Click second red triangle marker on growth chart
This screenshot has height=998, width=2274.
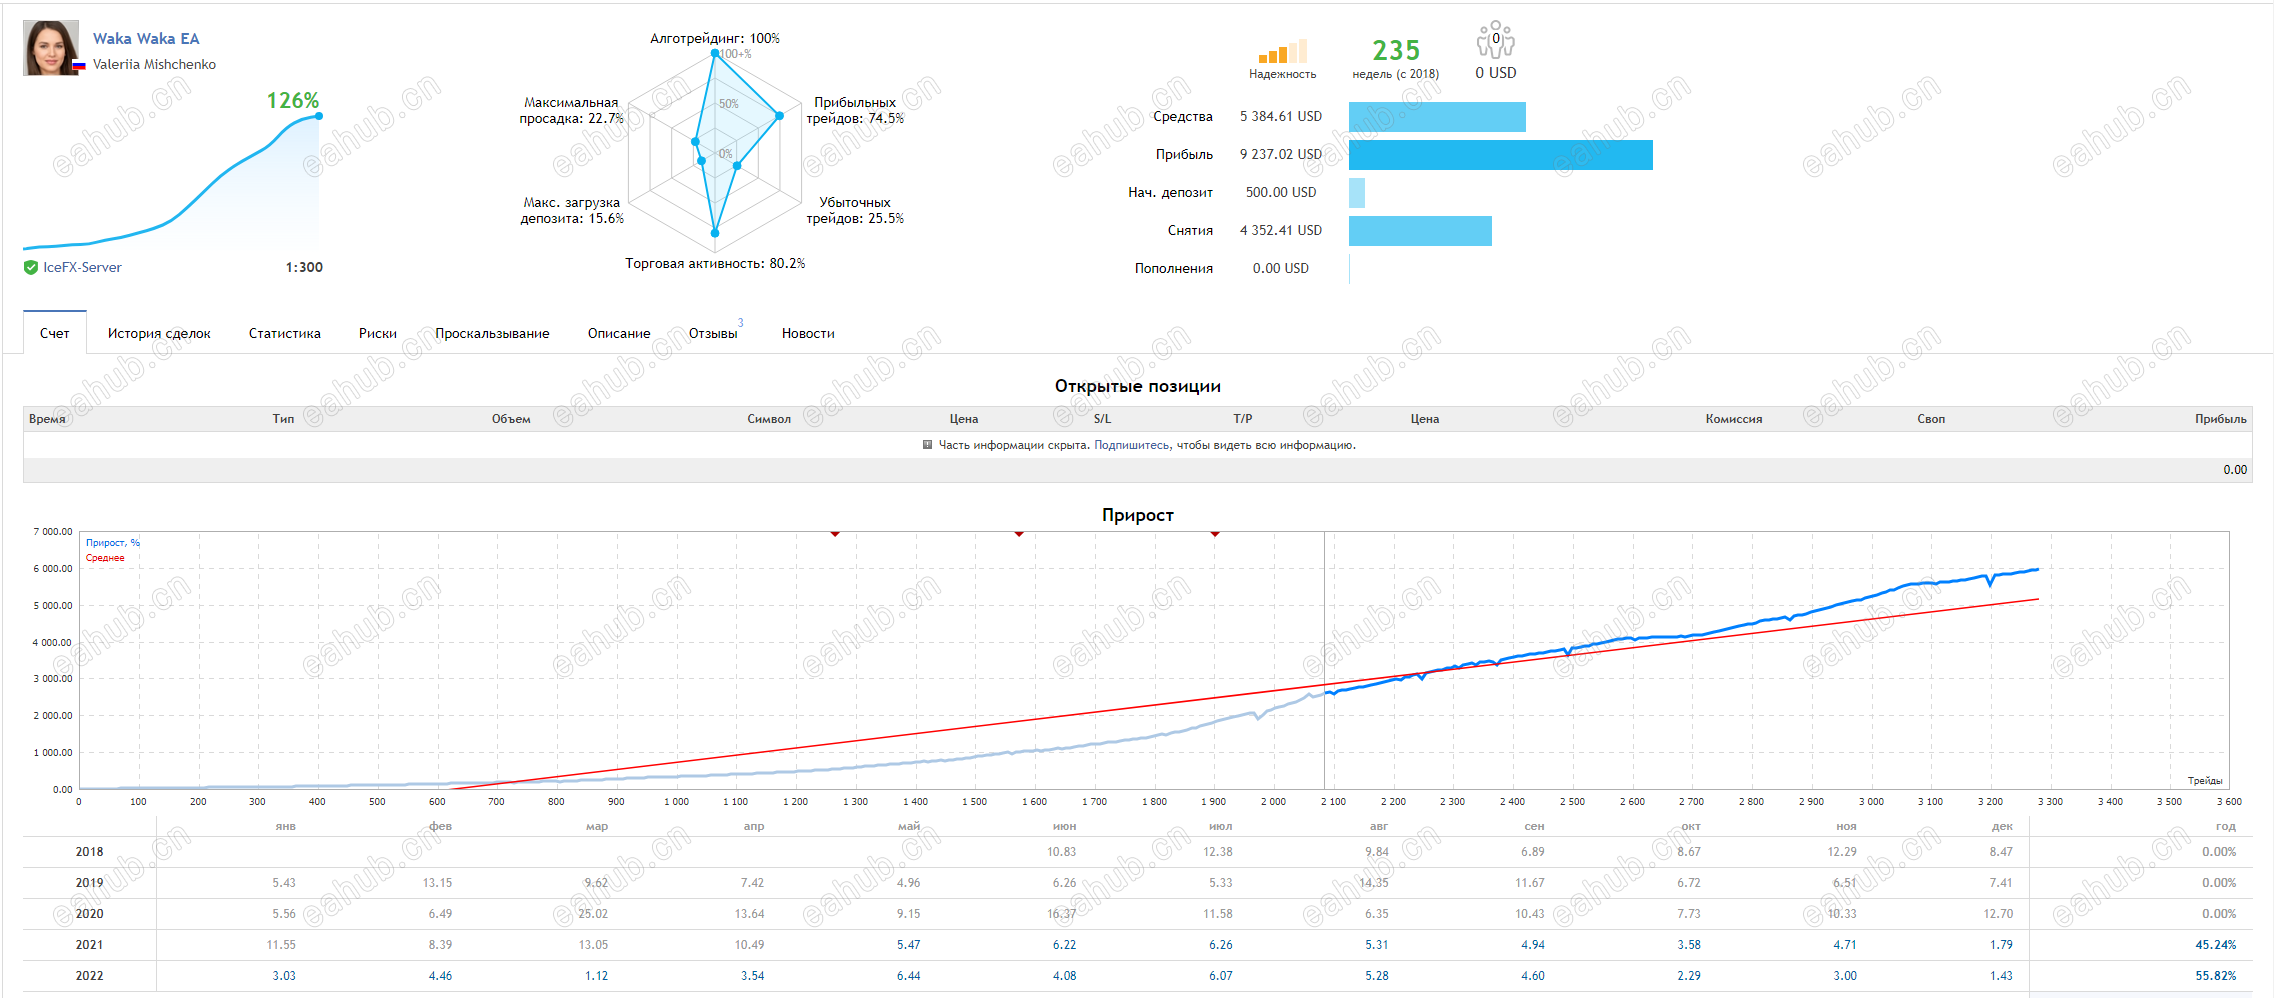coord(1019,534)
